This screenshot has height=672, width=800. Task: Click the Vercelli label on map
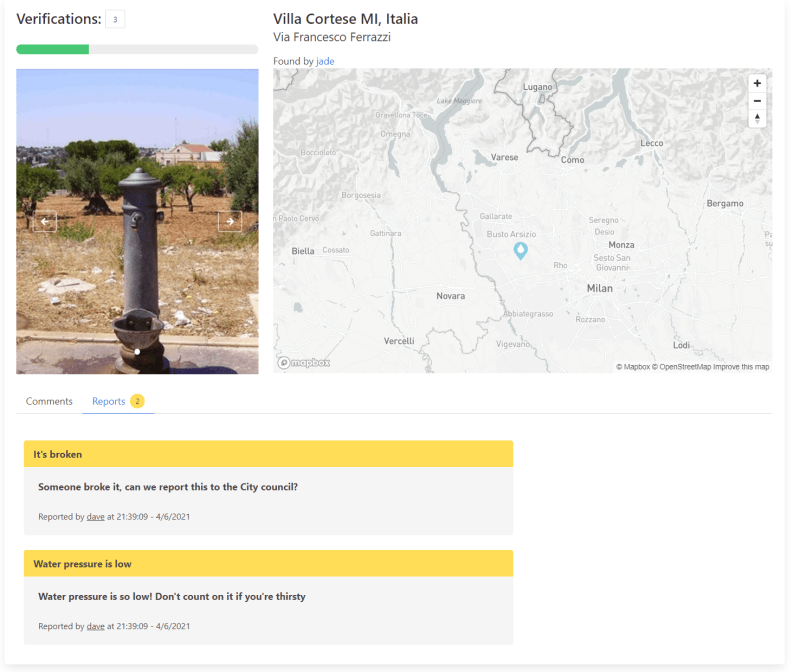(399, 341)
